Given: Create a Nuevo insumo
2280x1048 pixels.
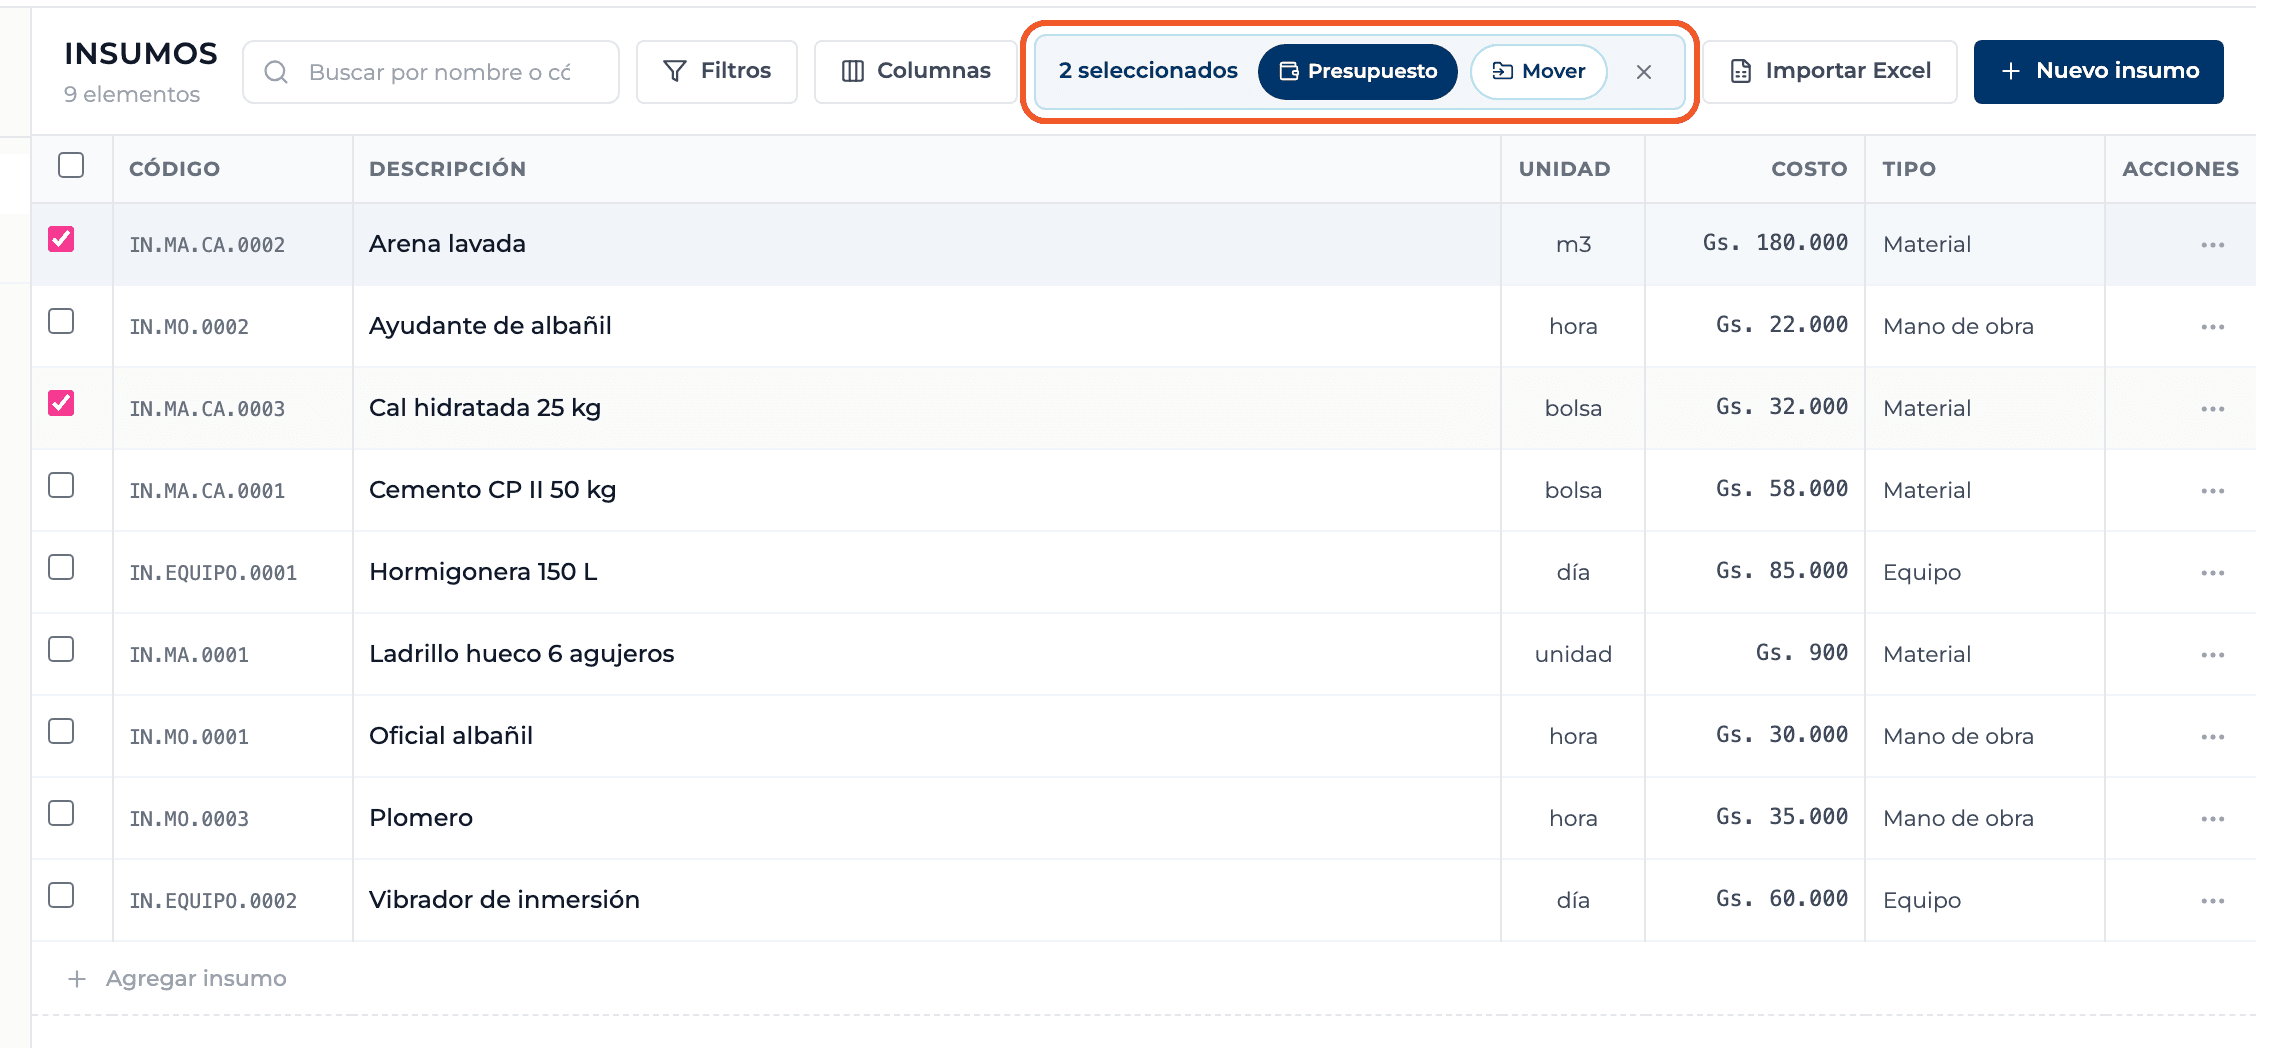Looking at the screenshot, I should [2099, 71].
